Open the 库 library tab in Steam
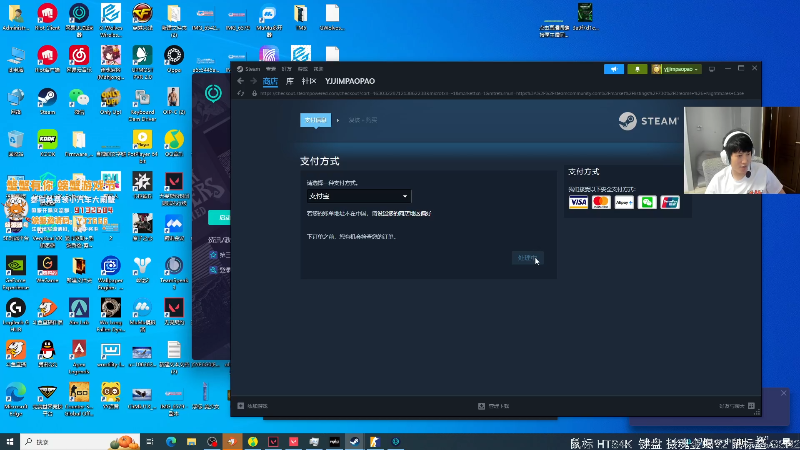 290,81
